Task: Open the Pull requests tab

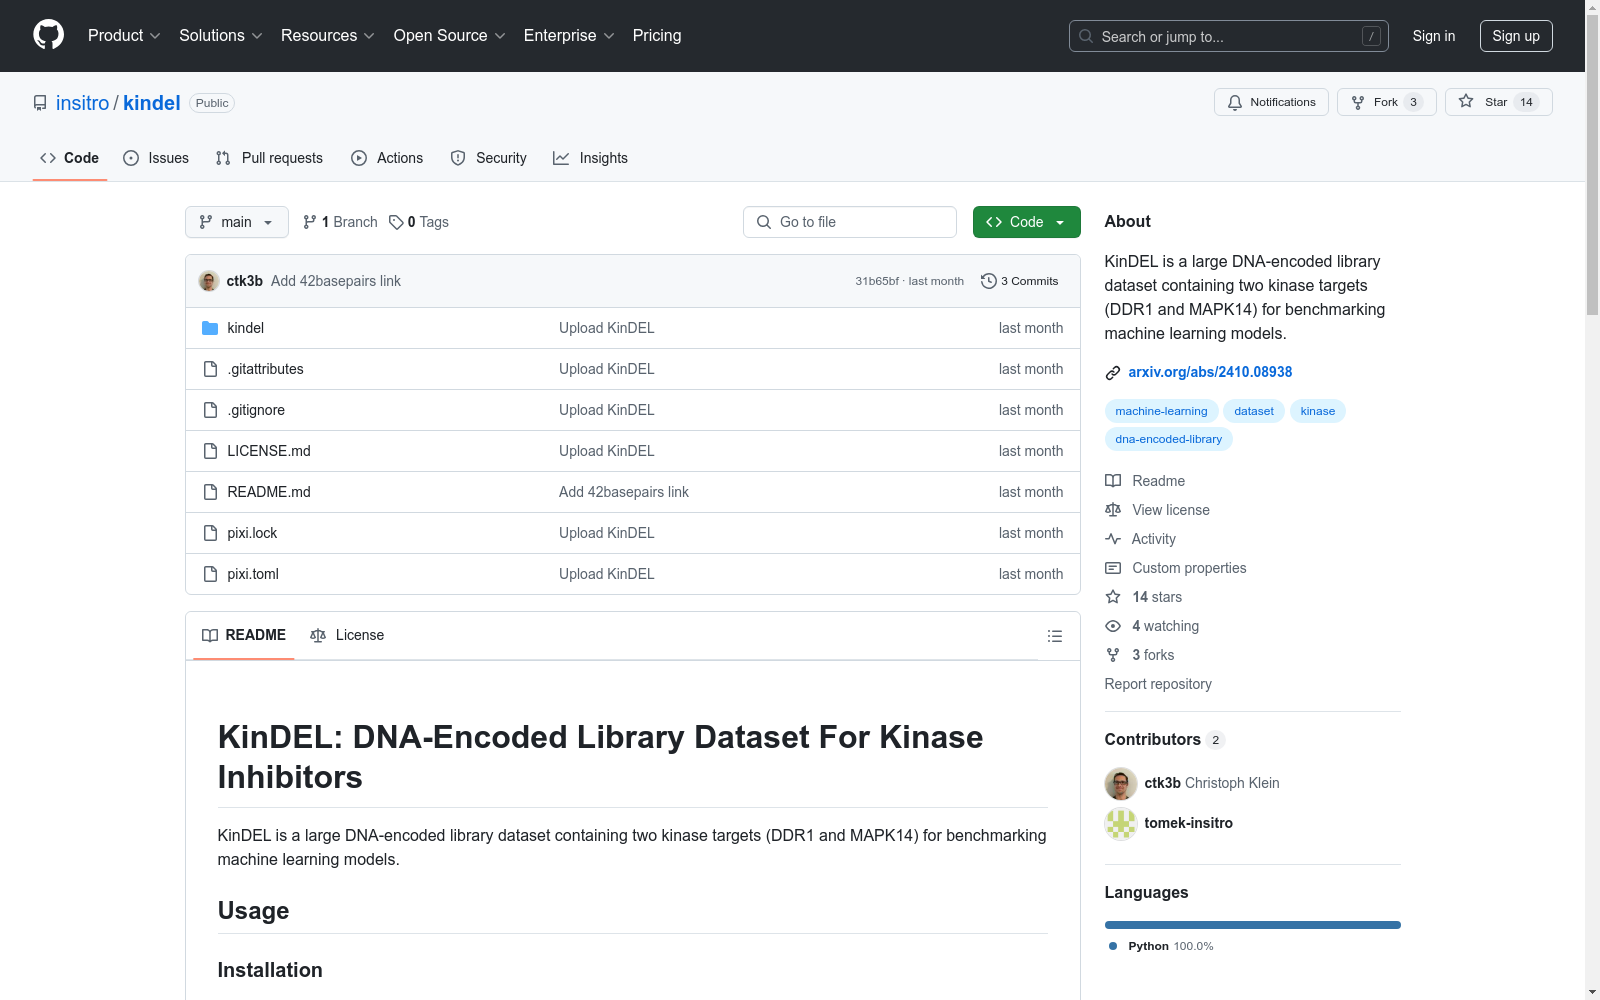Action: (x=269, y=158)
